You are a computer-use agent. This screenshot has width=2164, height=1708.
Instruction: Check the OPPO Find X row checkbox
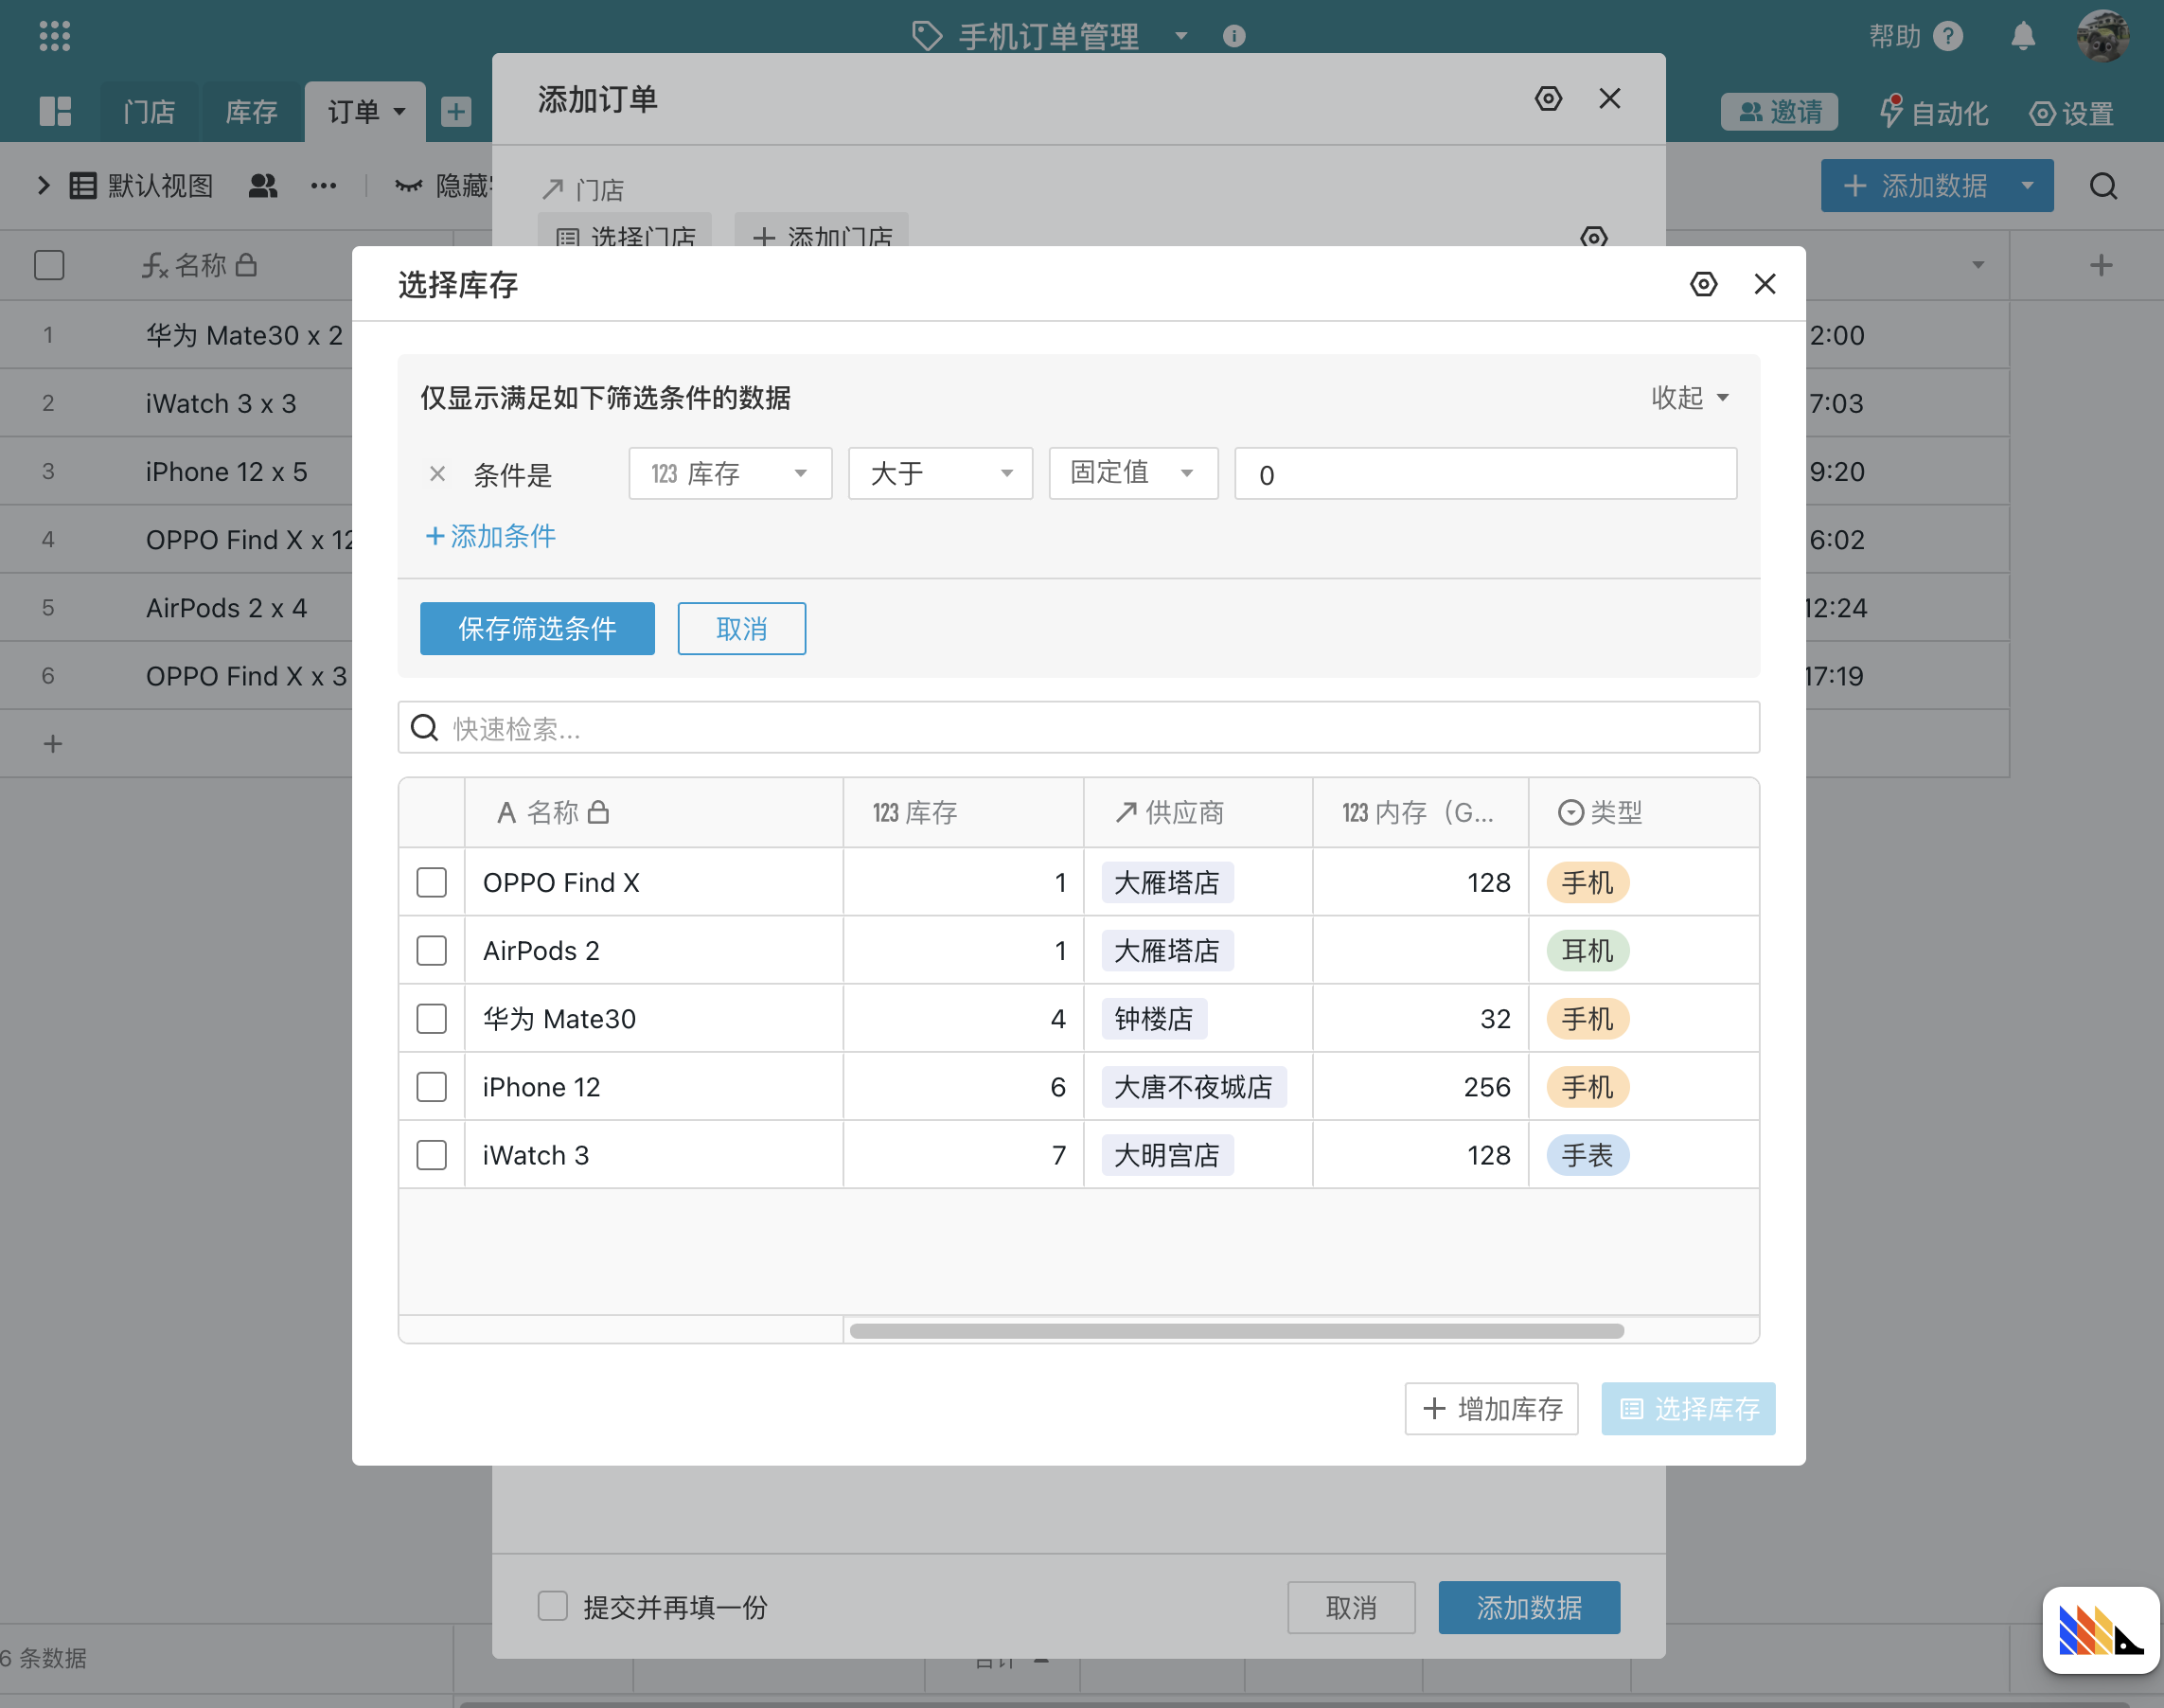432,882
